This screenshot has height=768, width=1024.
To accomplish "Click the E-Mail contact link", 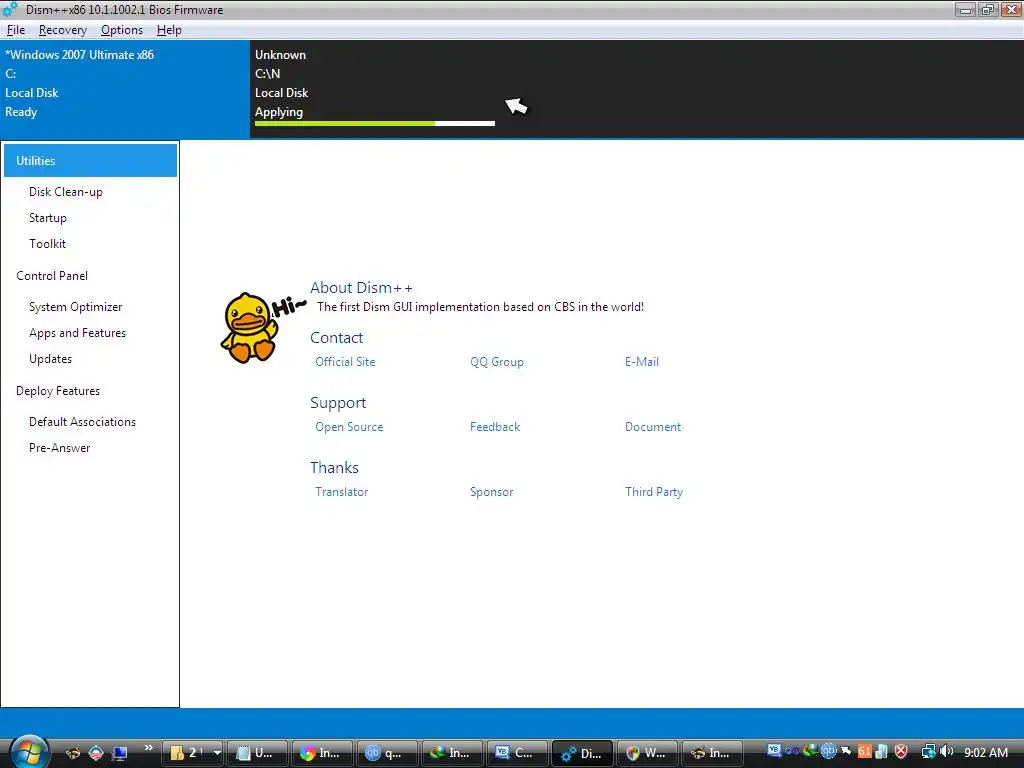I will point(642,362).
